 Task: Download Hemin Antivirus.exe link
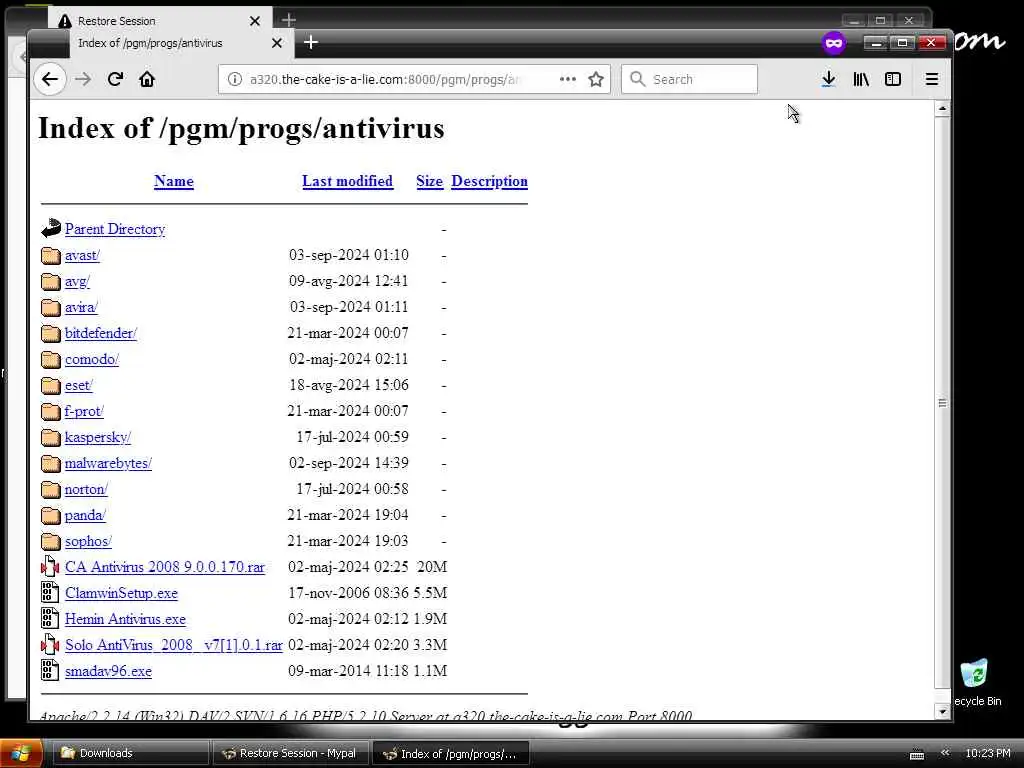point(125,619)
